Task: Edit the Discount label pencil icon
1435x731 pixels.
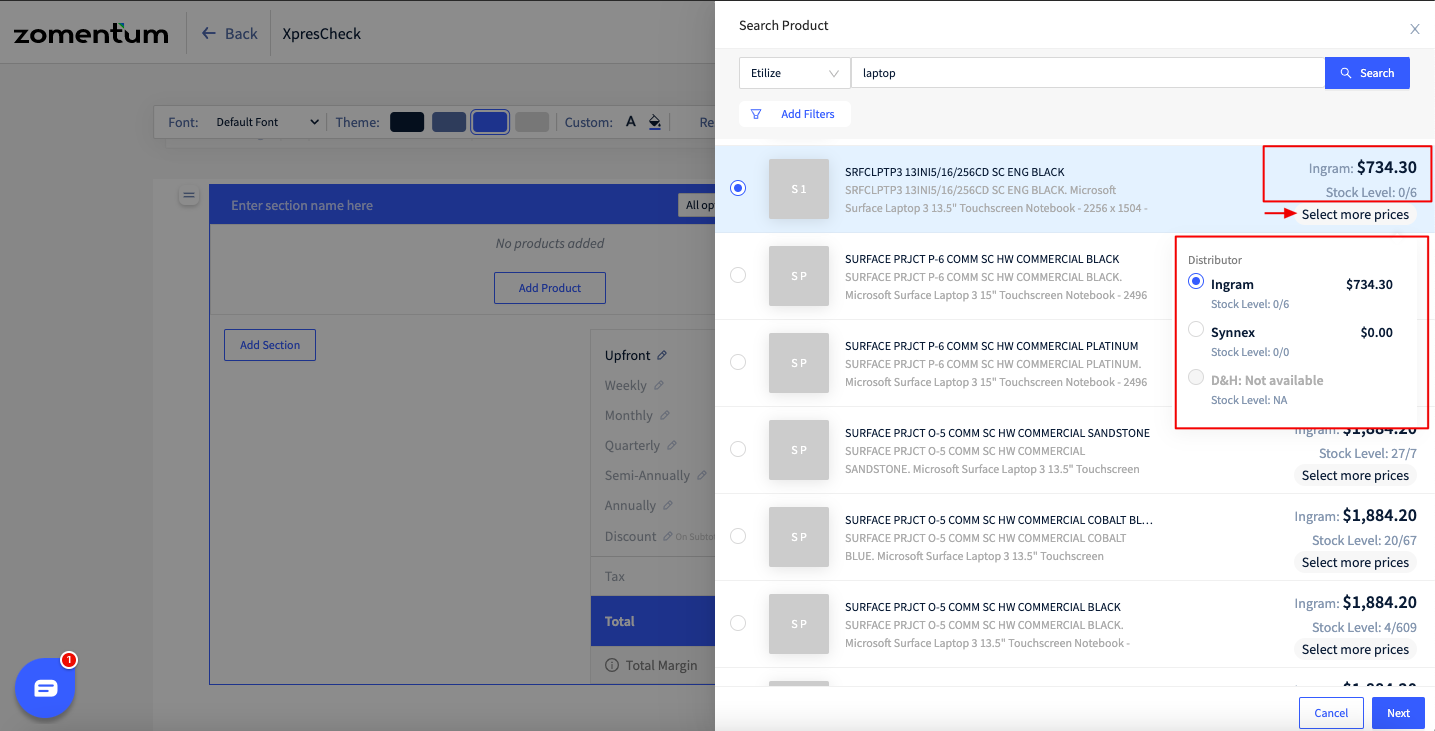Action: coord(667,536)
